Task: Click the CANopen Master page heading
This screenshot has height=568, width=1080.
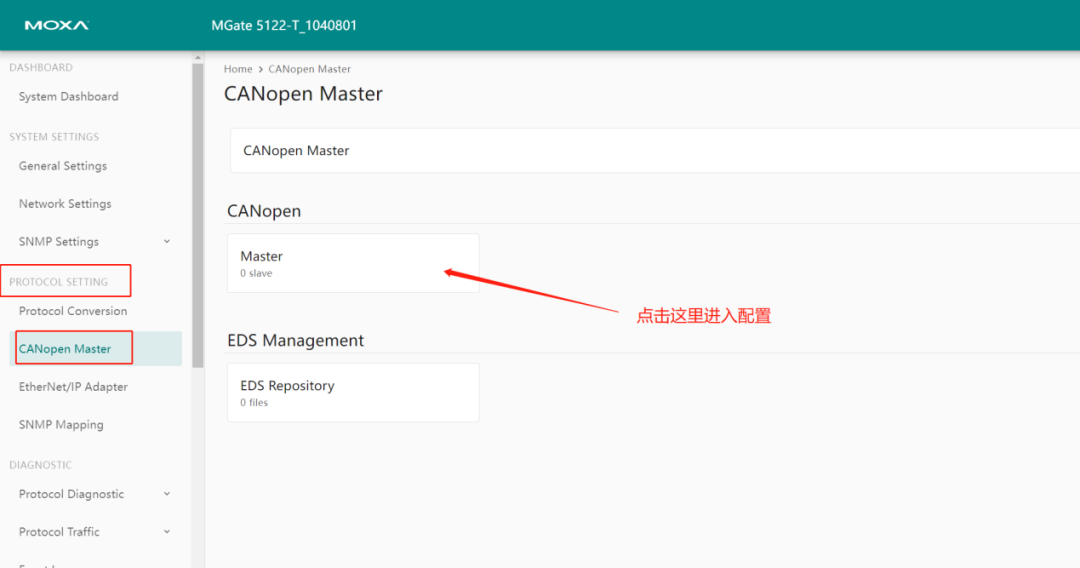Action: [303, 94]
